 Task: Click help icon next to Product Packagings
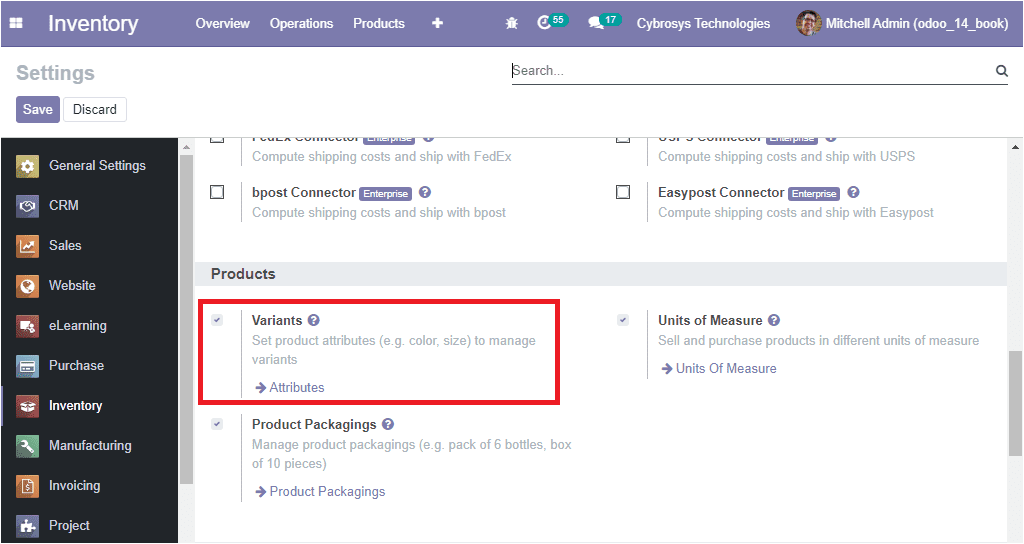click(388, 424)
